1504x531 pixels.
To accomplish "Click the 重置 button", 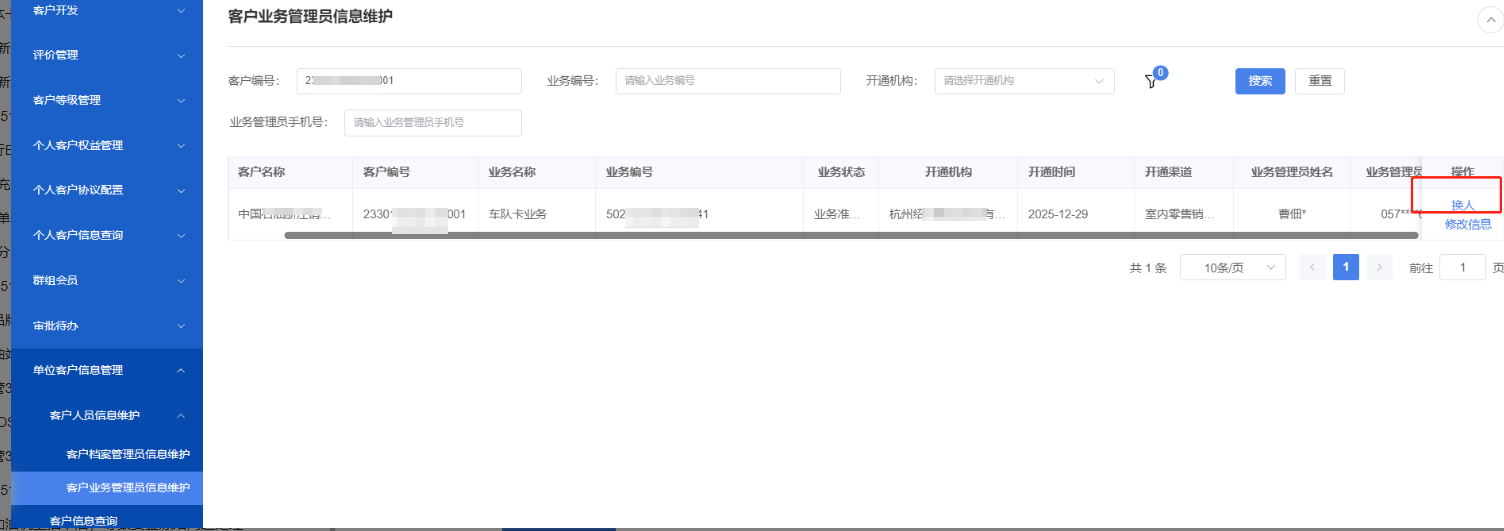I will click(1319, 81).
